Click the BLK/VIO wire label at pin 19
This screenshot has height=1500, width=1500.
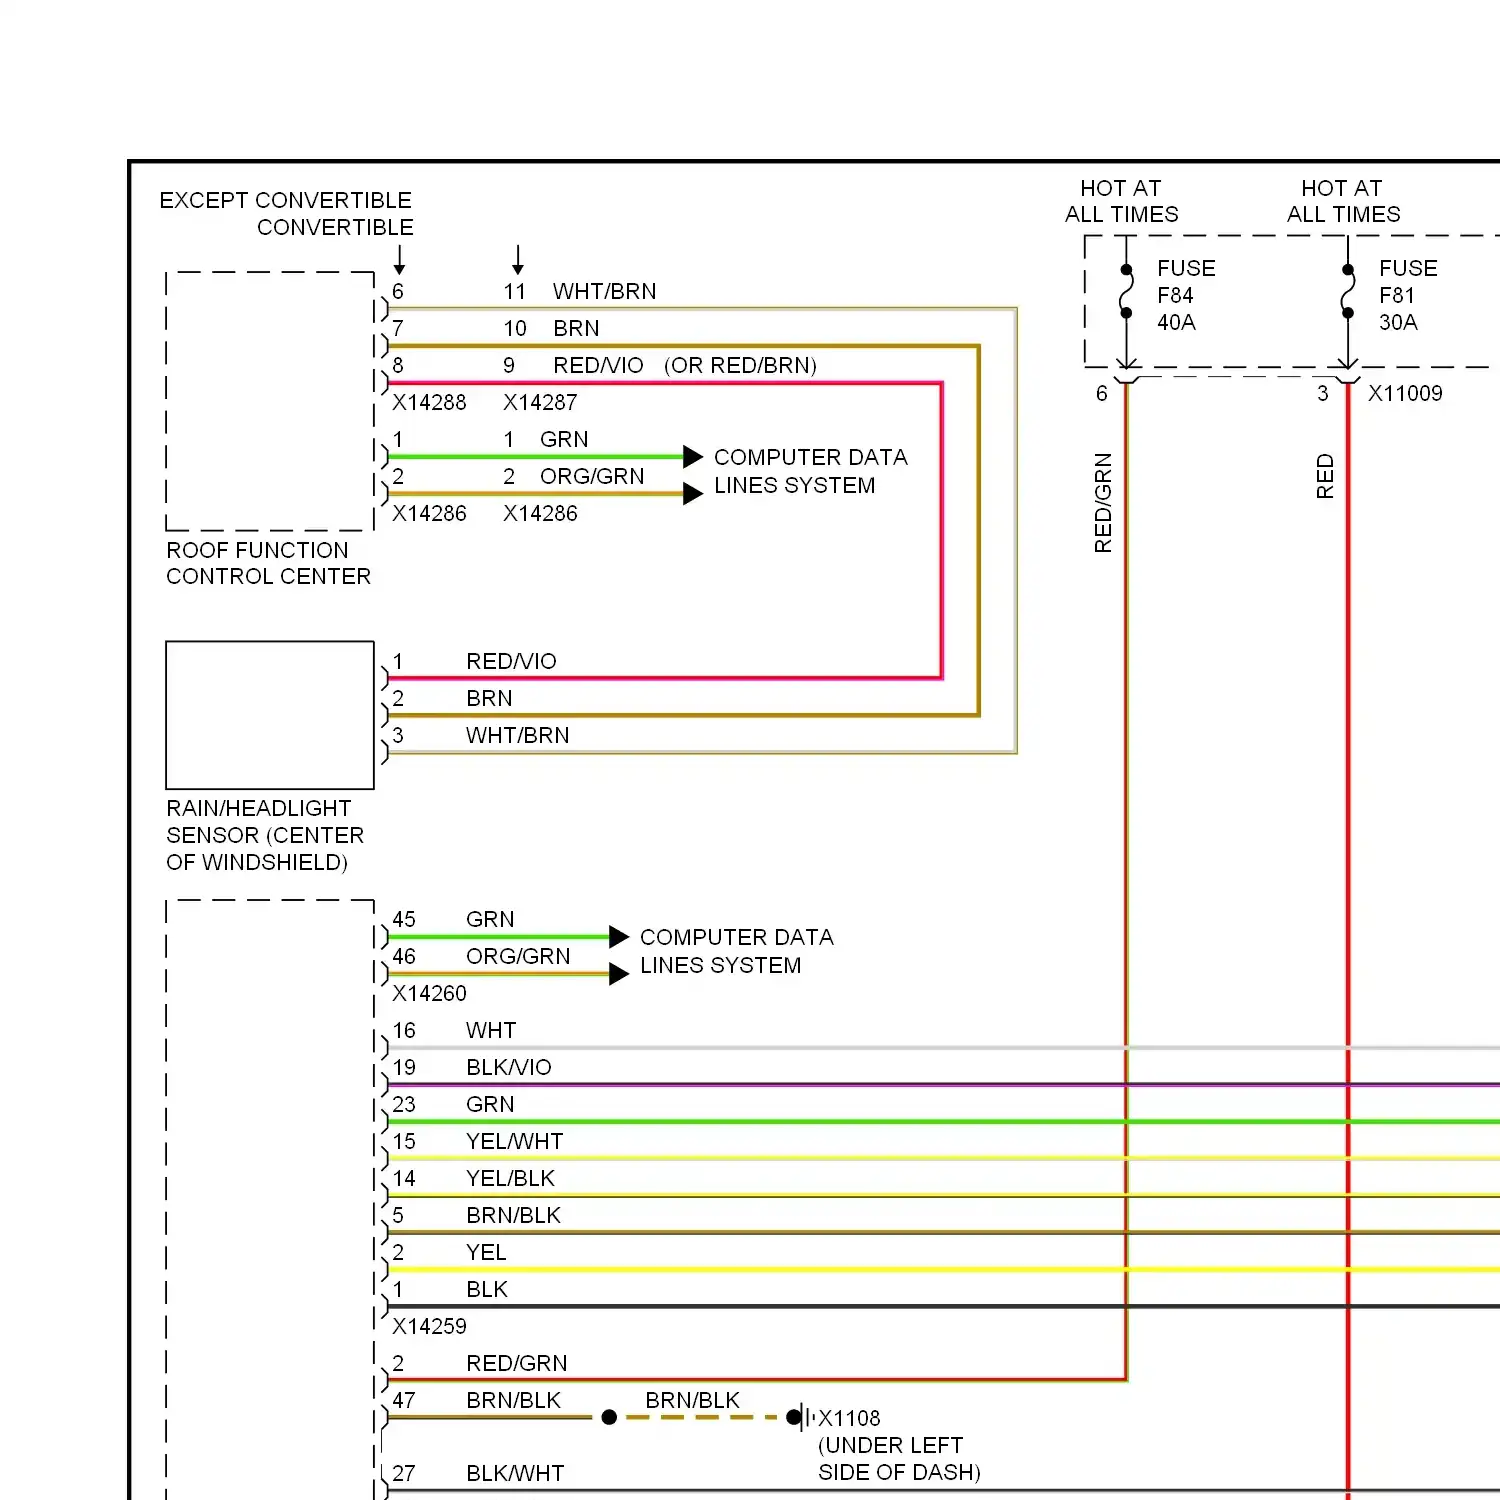(x=509, y=1067)
